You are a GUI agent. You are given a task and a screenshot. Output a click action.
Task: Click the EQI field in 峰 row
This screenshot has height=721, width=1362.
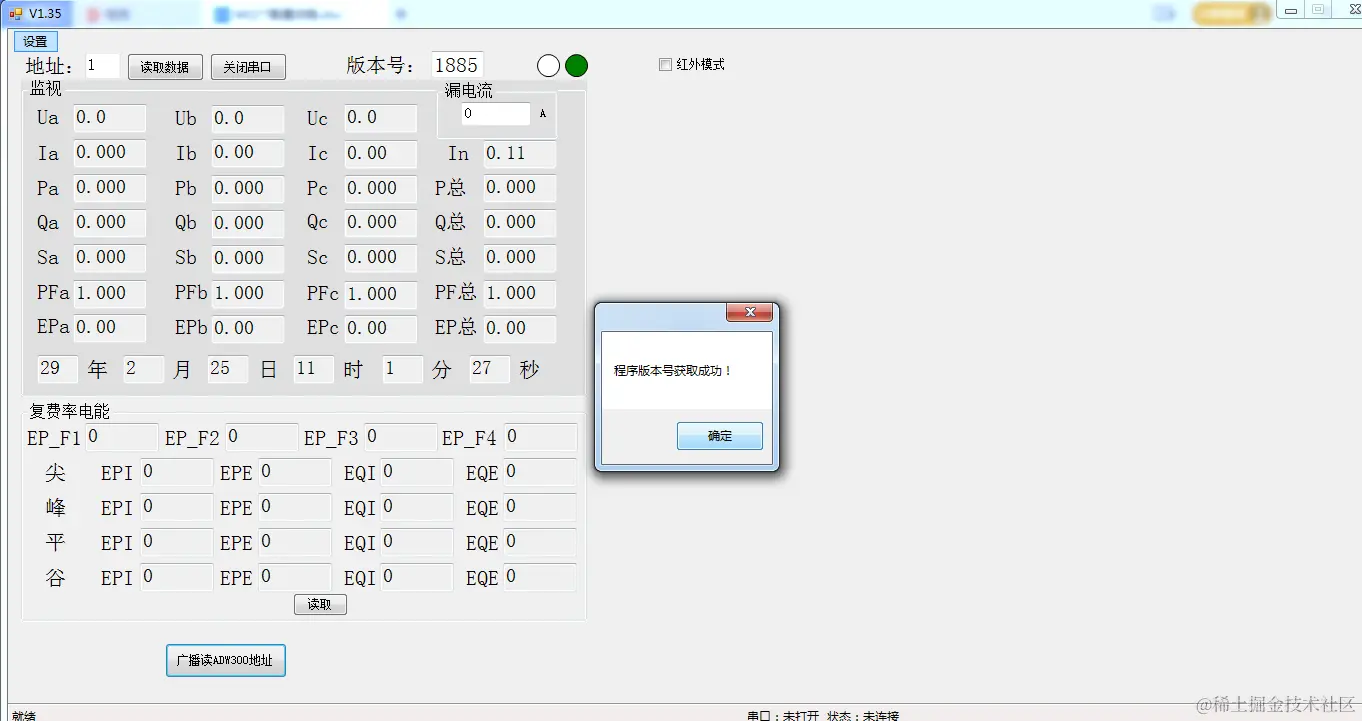pos(417,507)
